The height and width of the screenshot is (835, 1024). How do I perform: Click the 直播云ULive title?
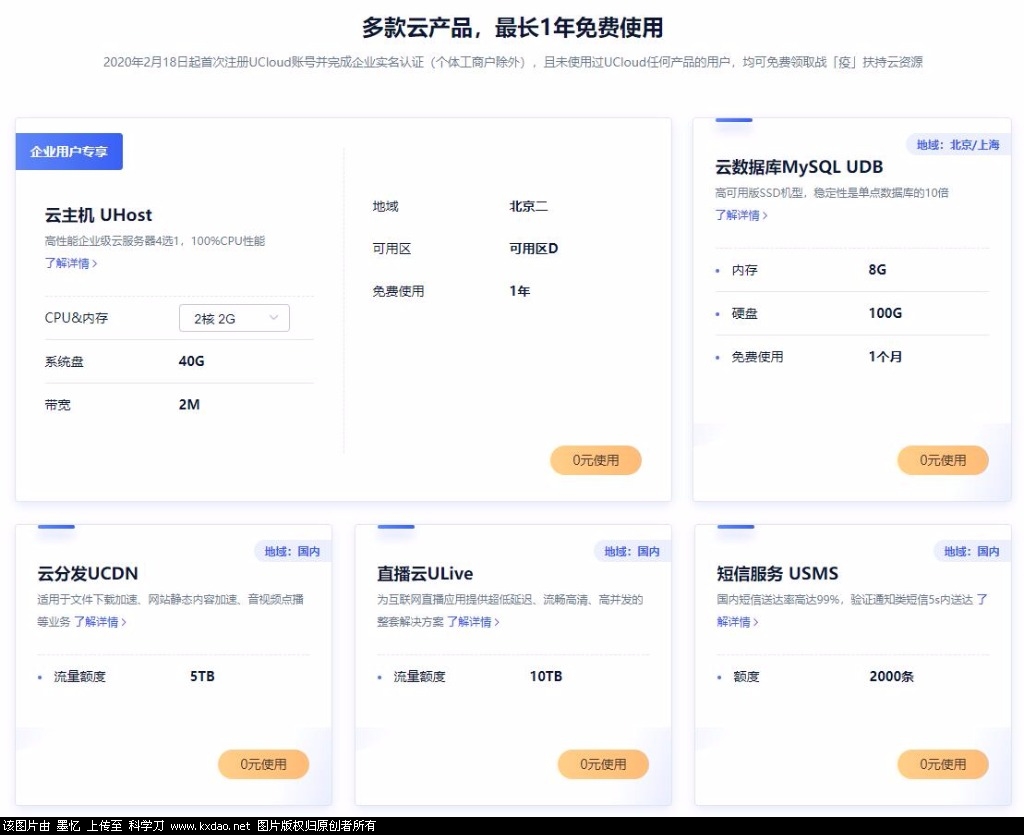(x=424, y=574)
